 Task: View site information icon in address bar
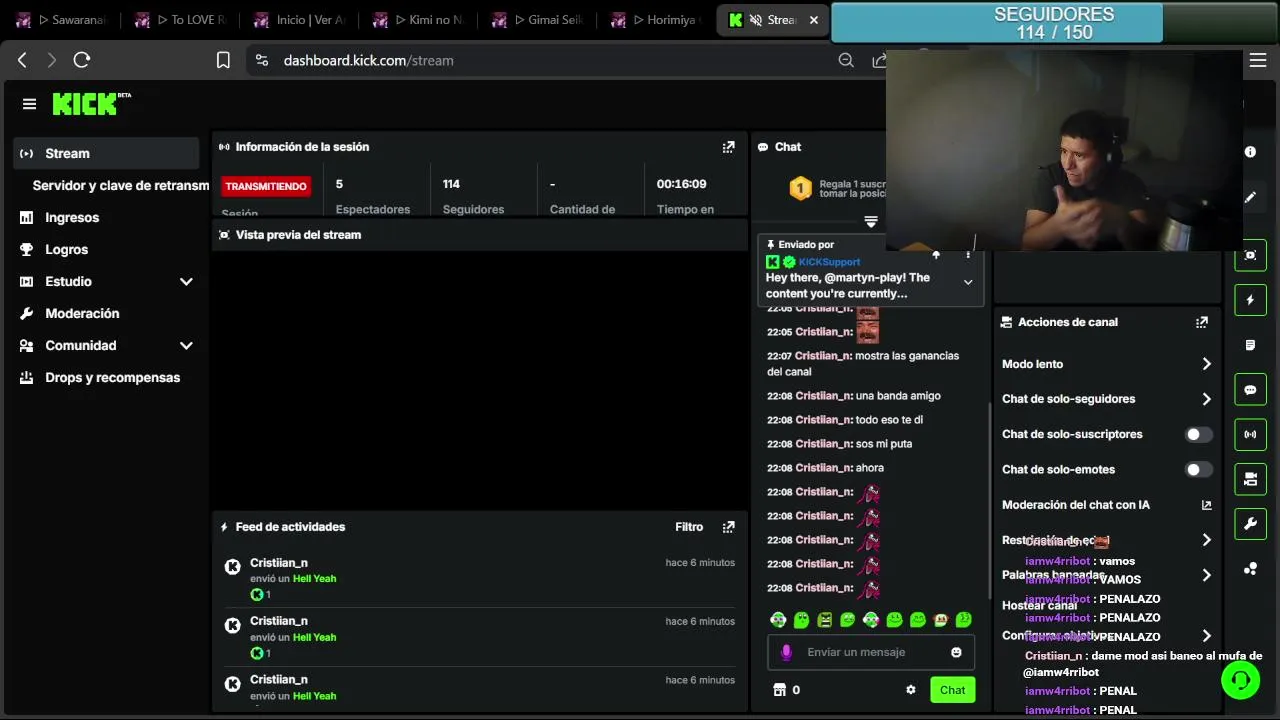262,60
